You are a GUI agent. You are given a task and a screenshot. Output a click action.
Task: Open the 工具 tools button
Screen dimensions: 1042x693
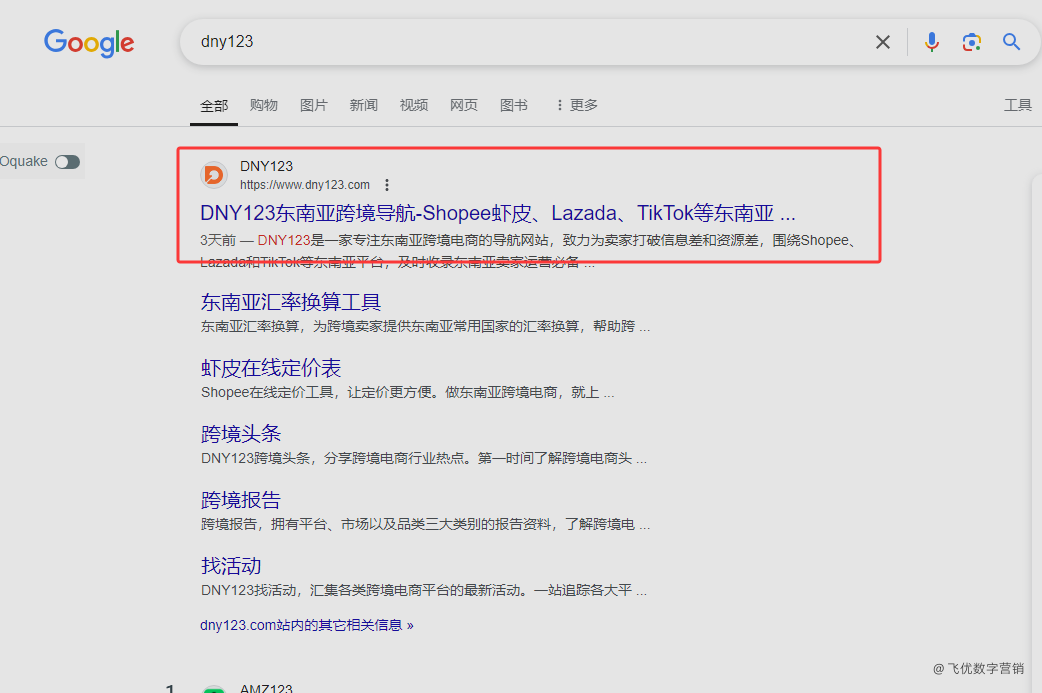1017,105
